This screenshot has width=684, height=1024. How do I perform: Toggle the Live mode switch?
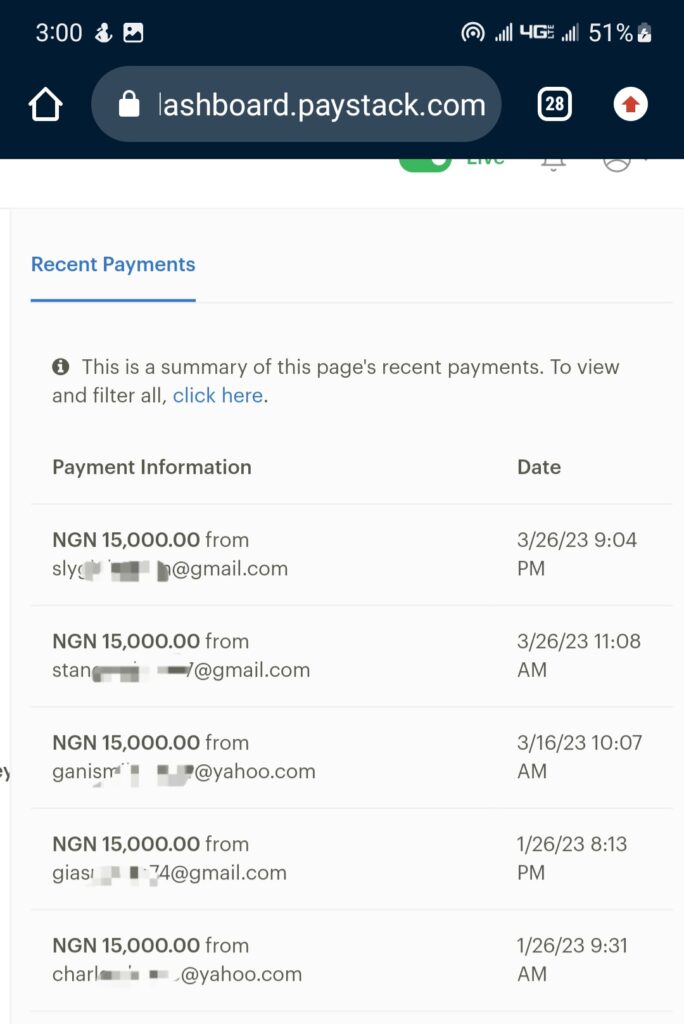coord(425,163)
